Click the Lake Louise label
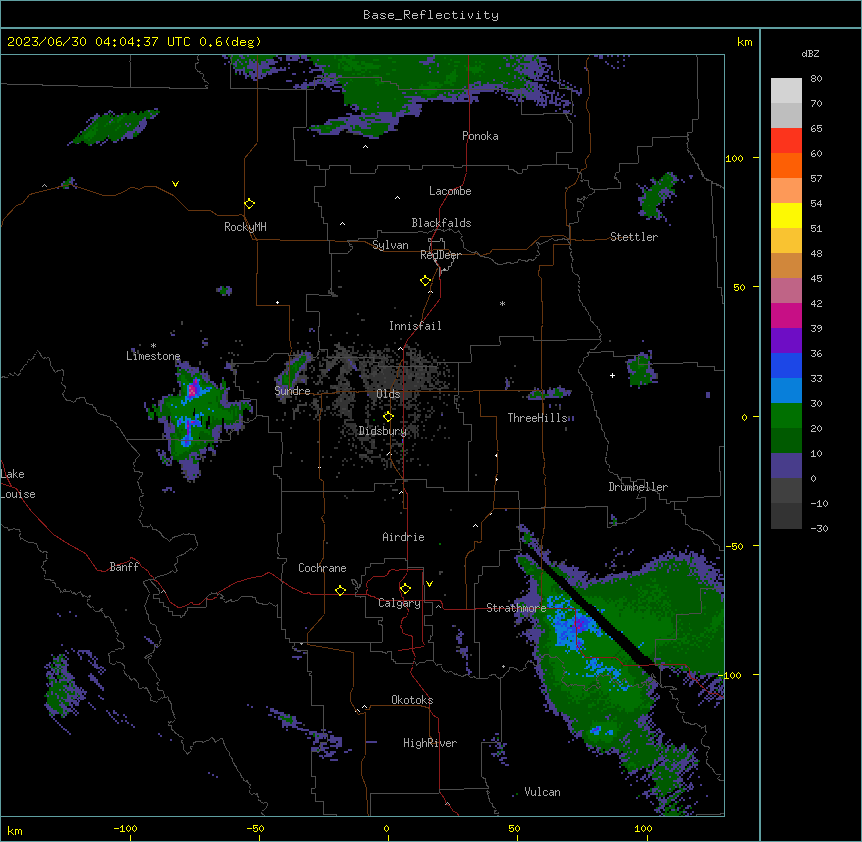The image size is (862, 842). [18, 484]
